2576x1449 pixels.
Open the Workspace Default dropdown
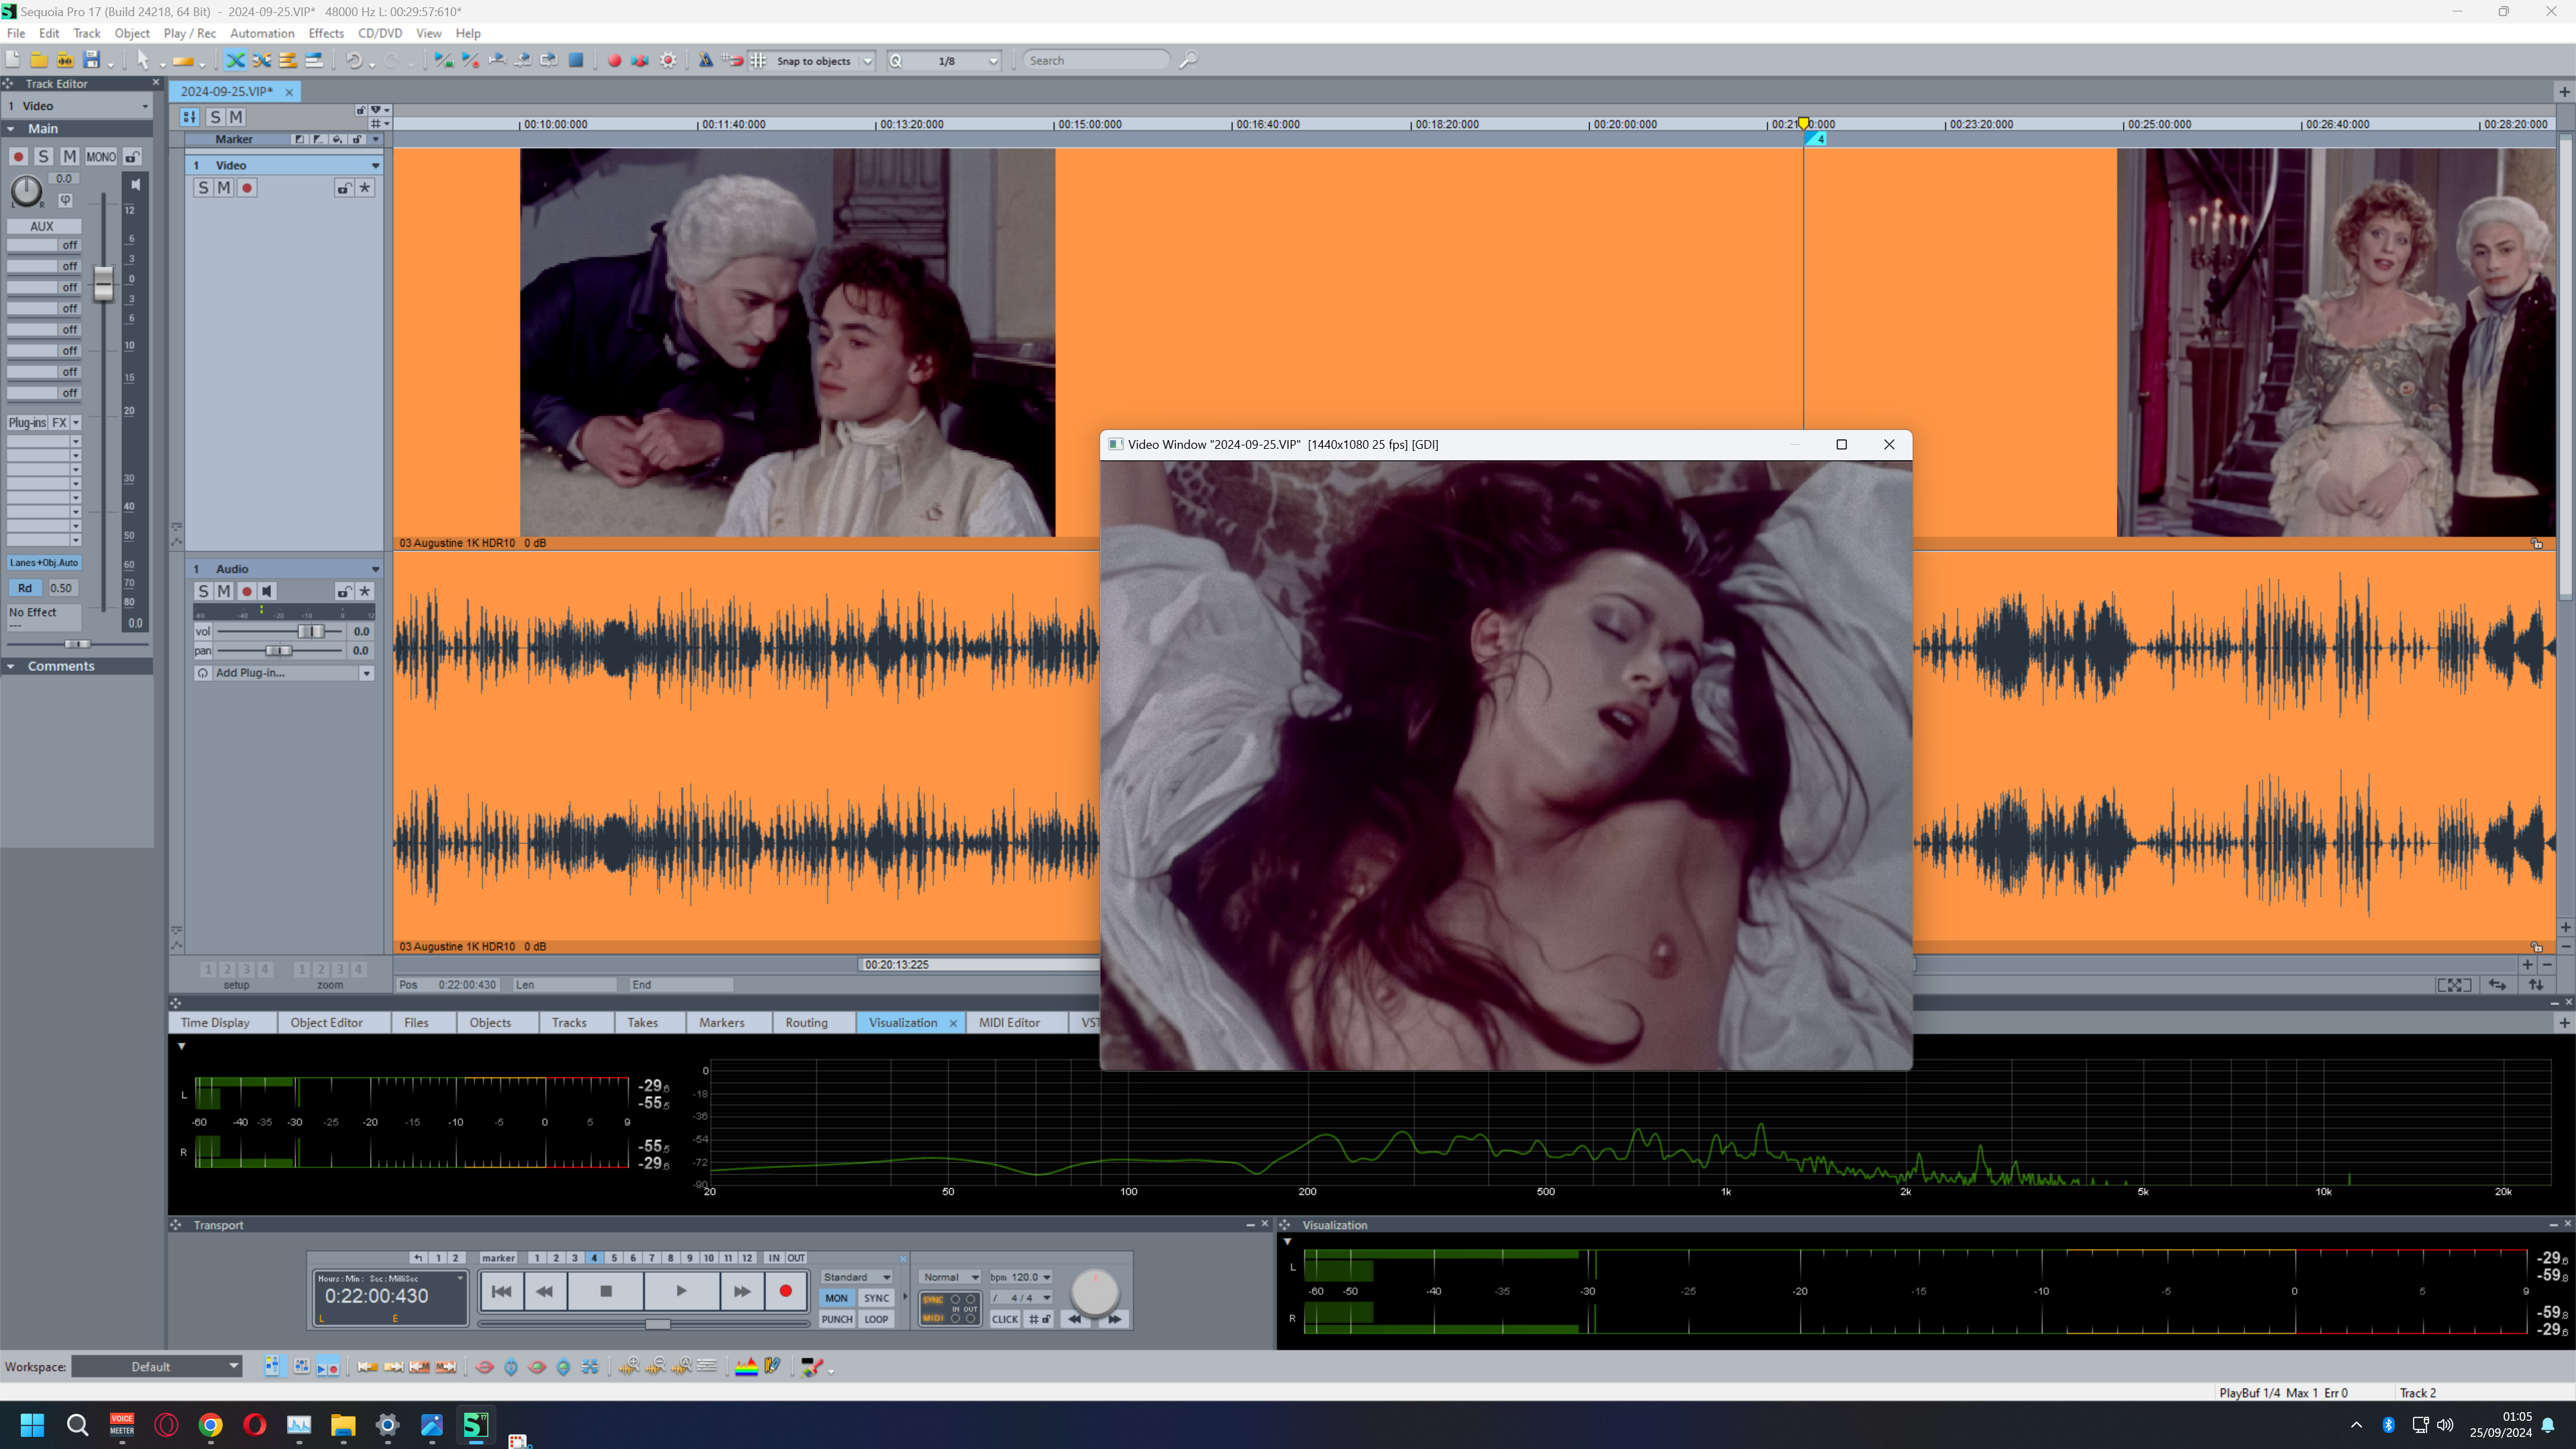point(156,1366)
